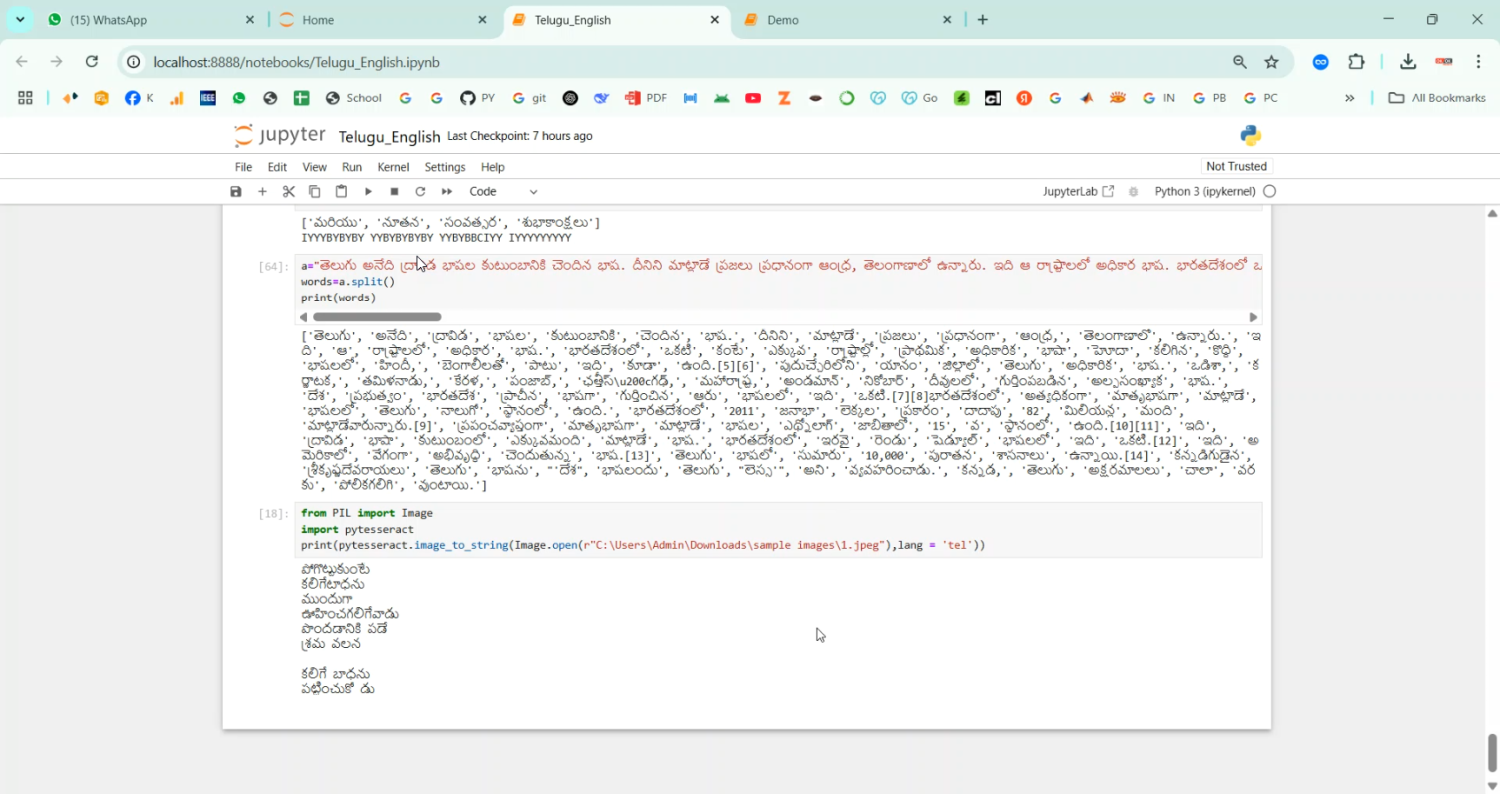Bookmark this page with the star icon
Image resolution: width=1500 pixels, height=794 pixels.
pos(1271,62)
